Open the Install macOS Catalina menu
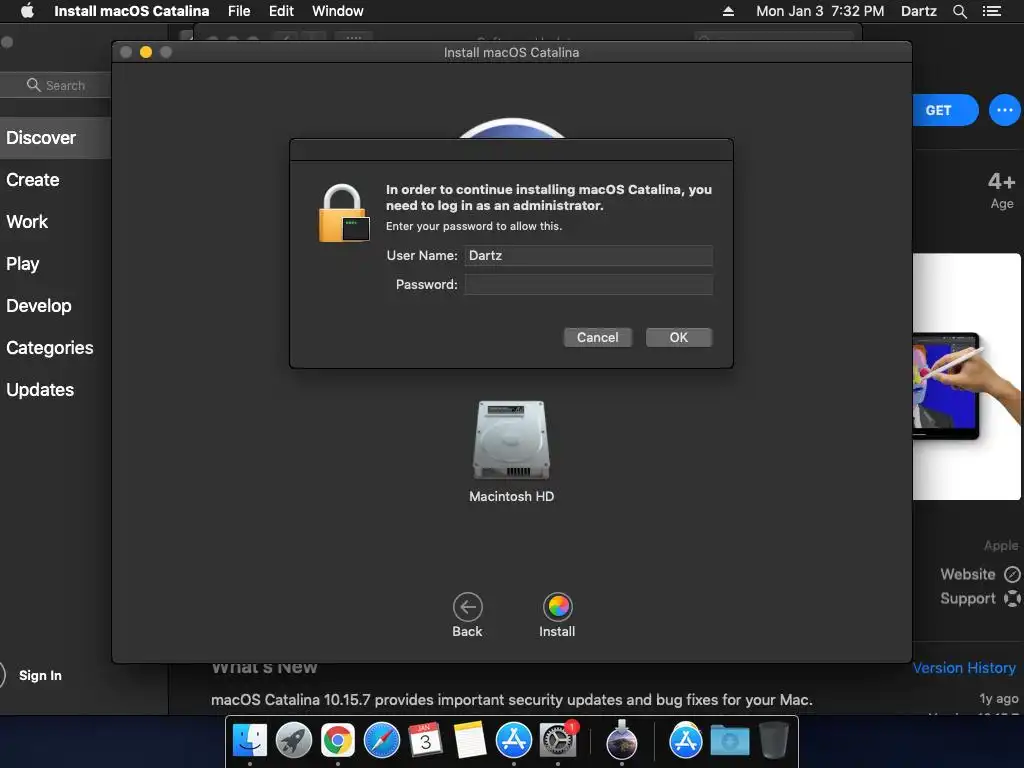The image size is (1024, 768). (131, 11)
